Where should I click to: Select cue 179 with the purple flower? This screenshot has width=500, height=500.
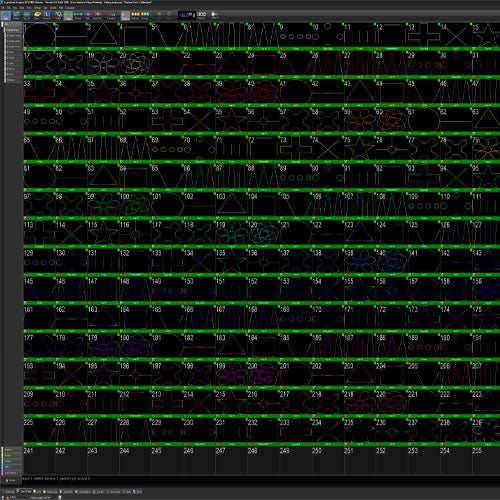(x=103, y=347)
